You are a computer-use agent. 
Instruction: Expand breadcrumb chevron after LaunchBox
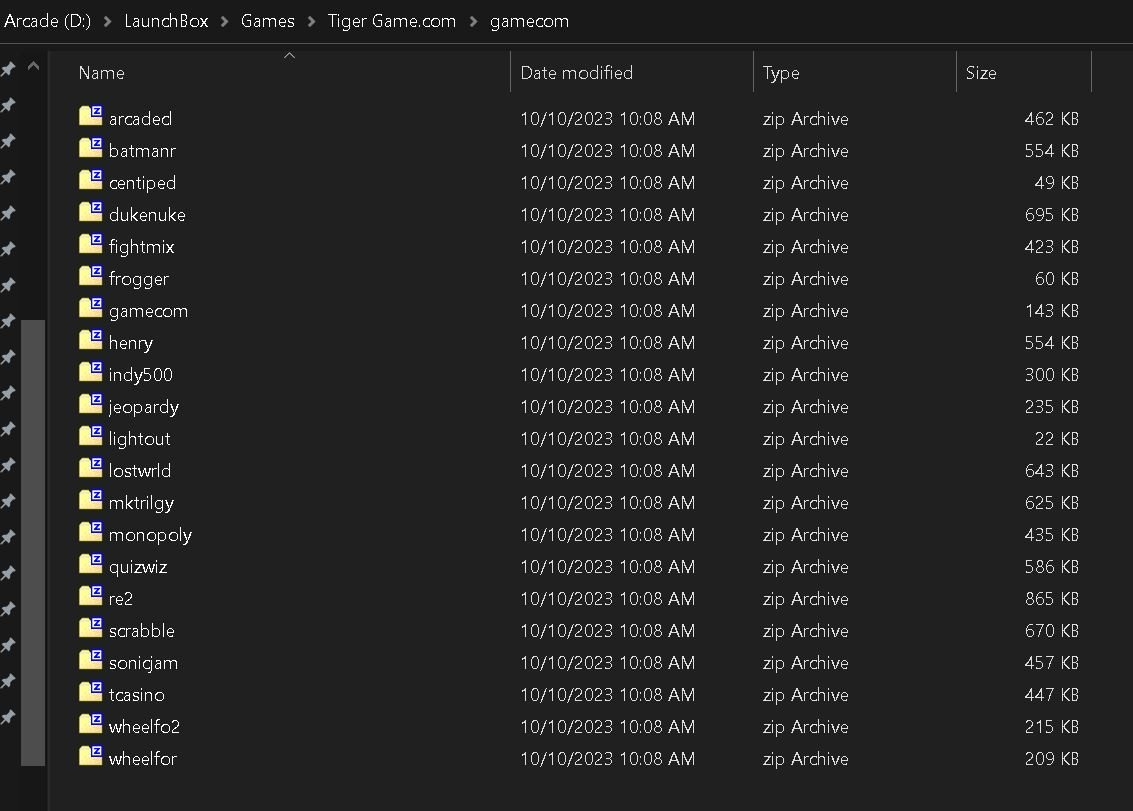click(x=225, y=22)
